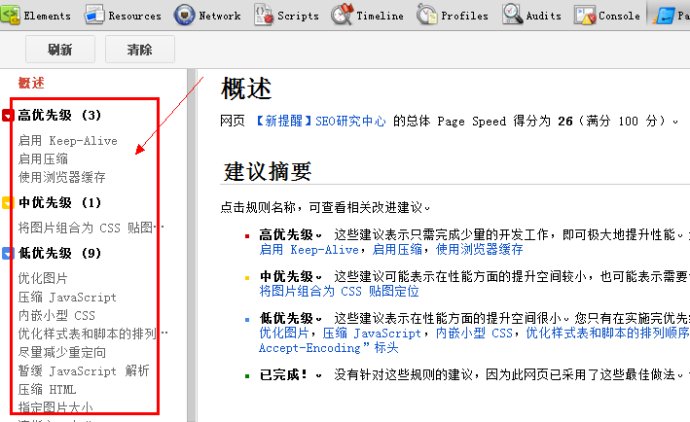
Task: Open the Network panel icon
Action: coord(184,15)
